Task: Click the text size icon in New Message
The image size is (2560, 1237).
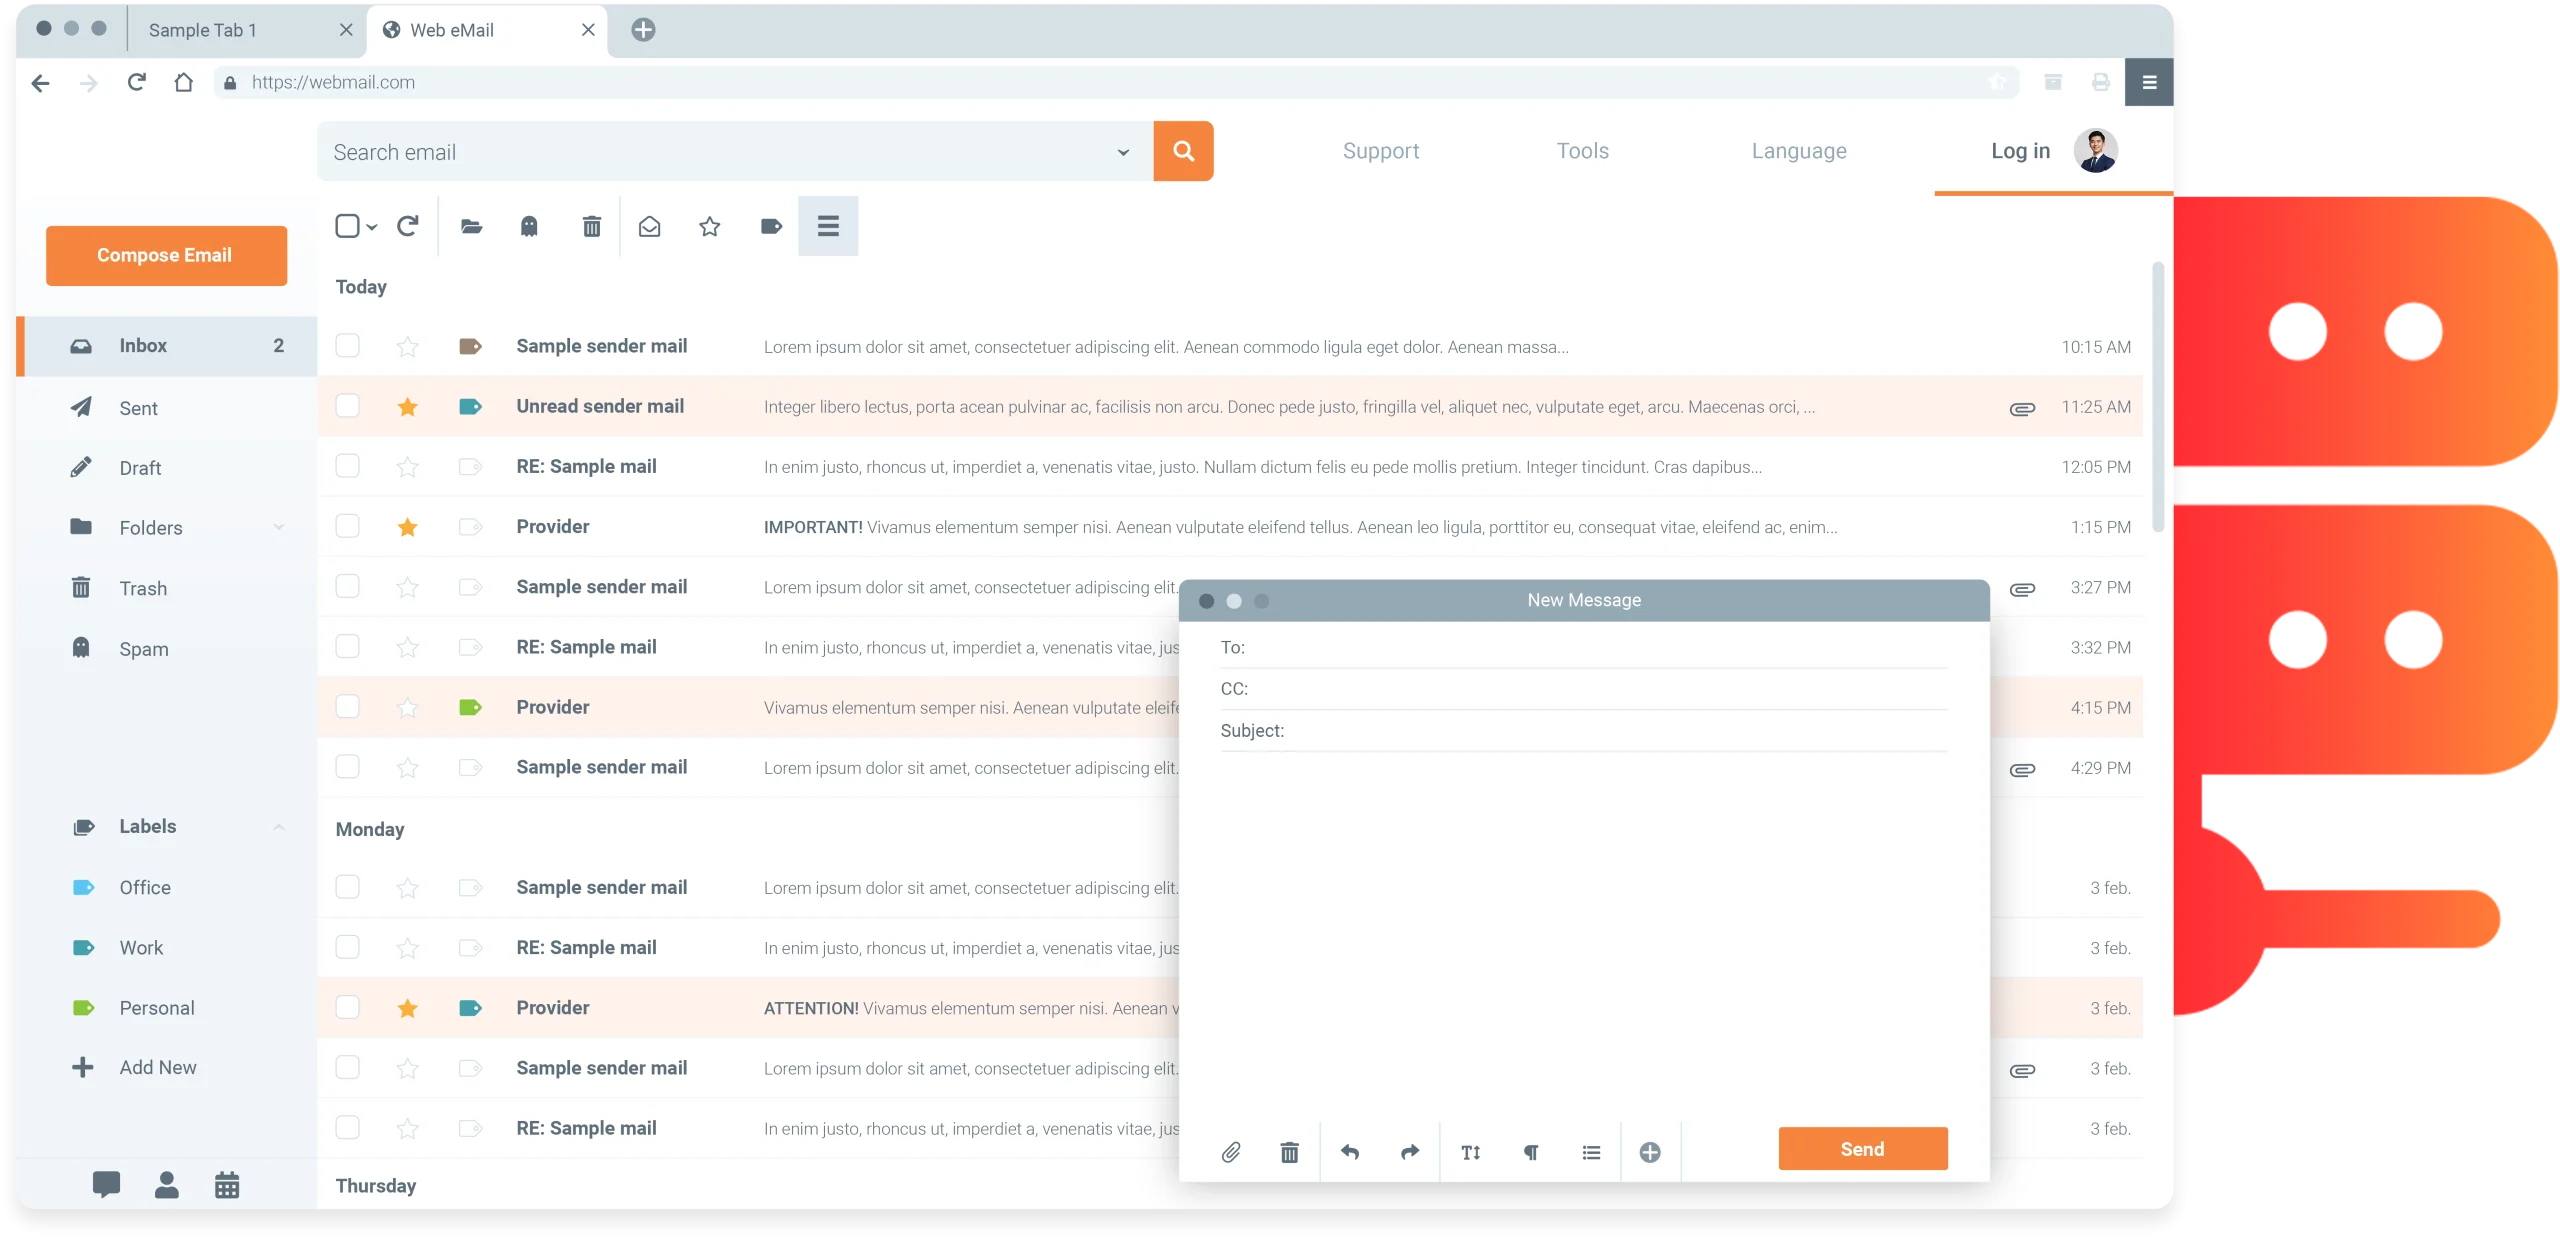Action: pos(1470,1152)
